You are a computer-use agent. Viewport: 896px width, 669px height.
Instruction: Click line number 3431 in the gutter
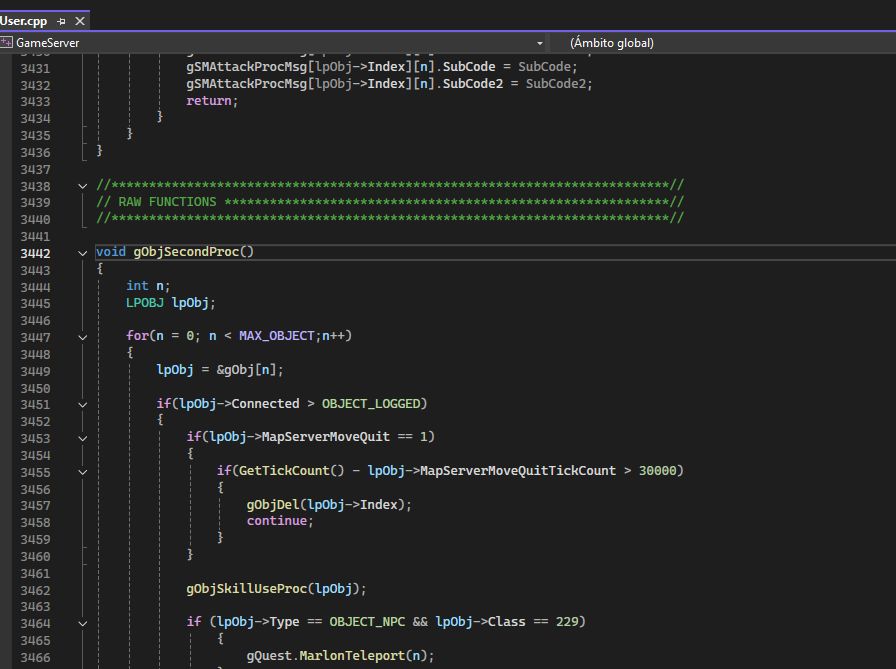35,69
